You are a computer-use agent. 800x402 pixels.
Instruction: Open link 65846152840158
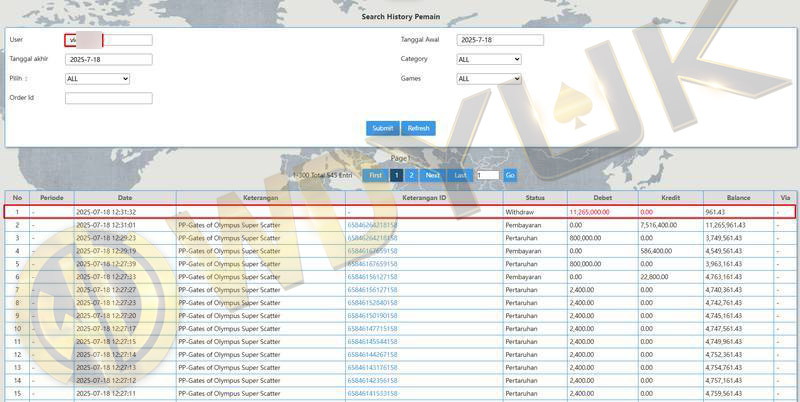[372, 303]
